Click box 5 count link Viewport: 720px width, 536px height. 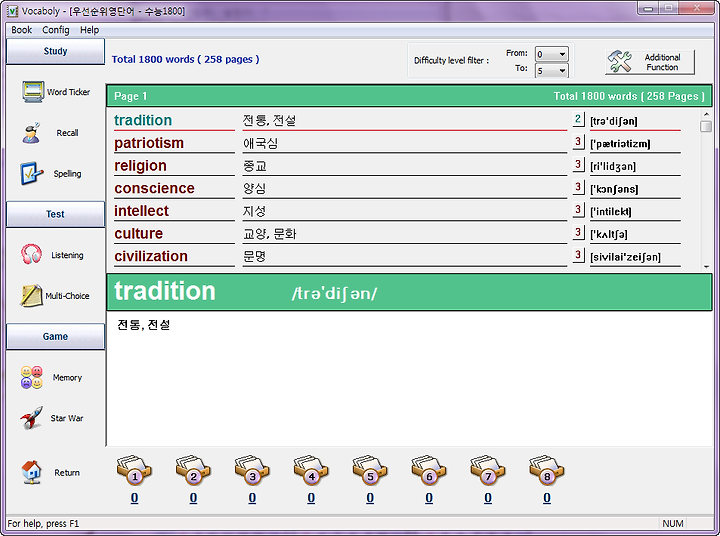pos(370,498)
